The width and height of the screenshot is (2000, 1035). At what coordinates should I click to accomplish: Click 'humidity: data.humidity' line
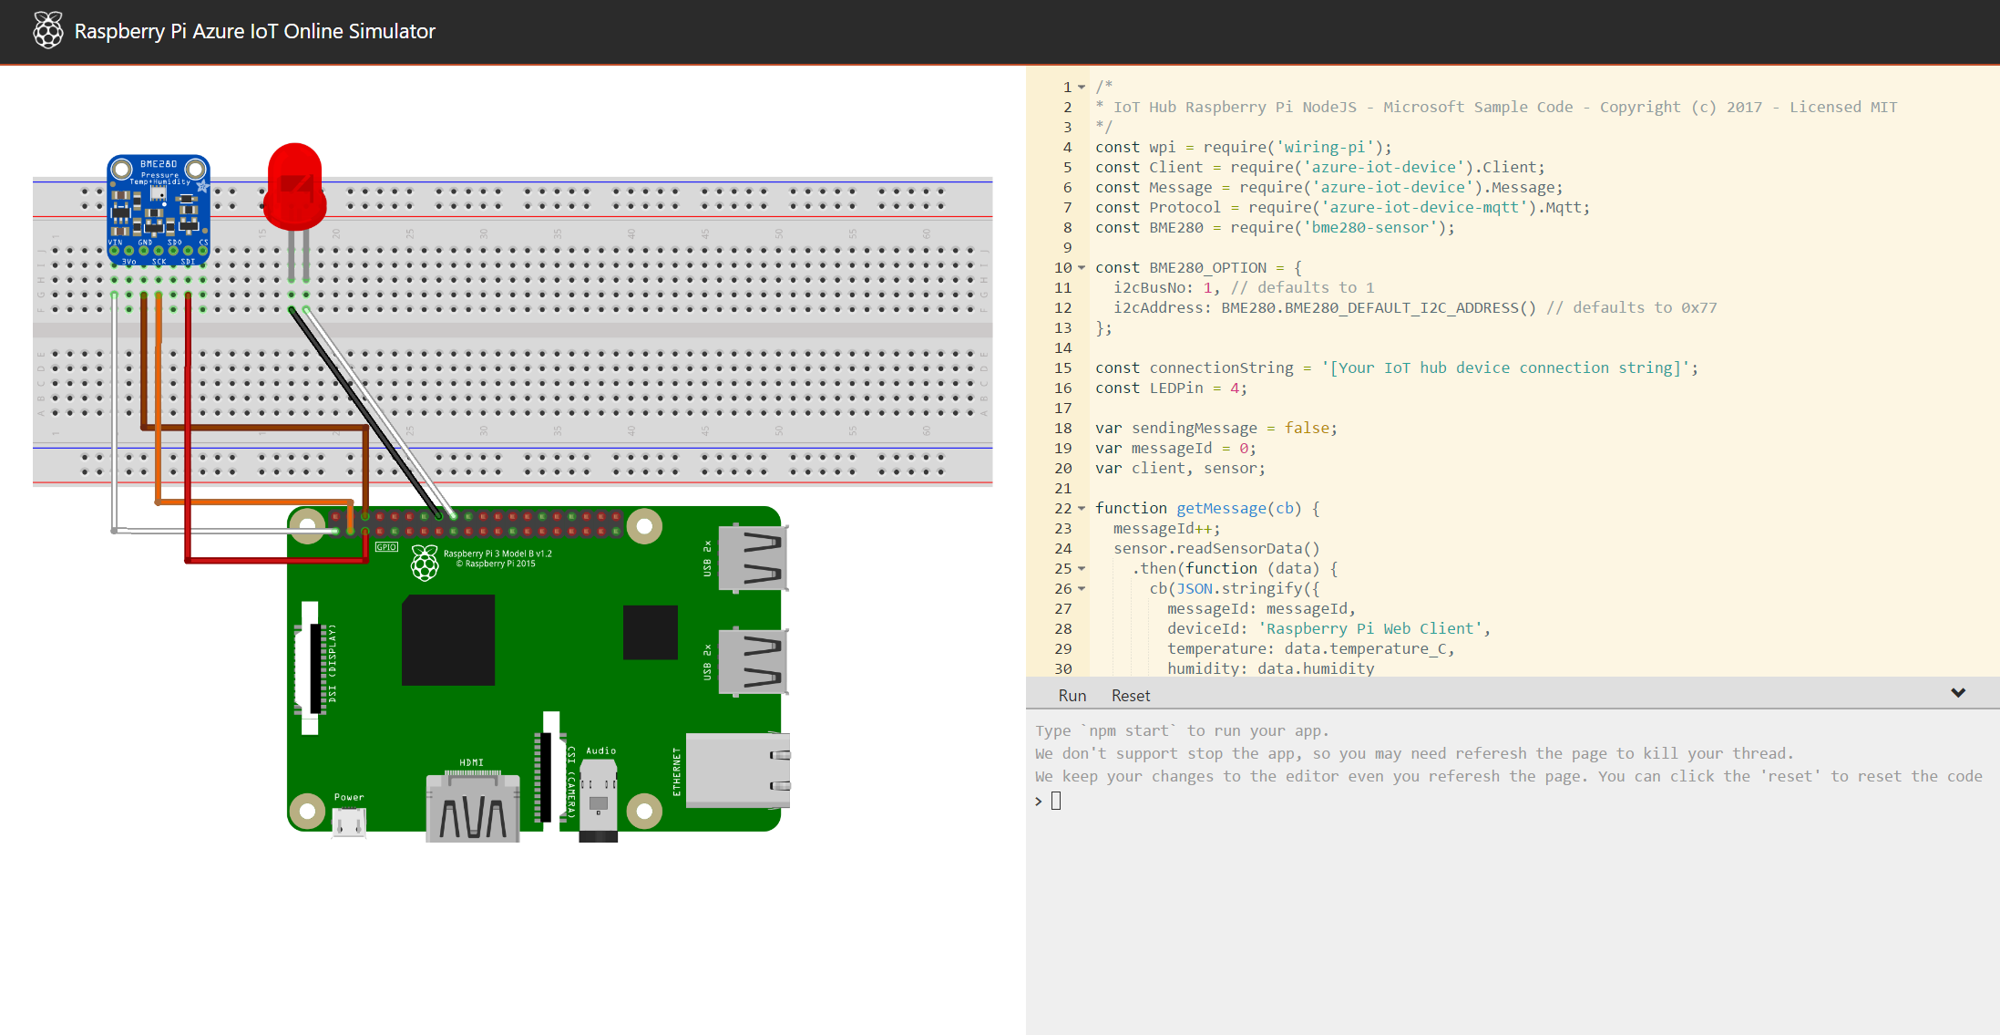(x=1271, y=668)
